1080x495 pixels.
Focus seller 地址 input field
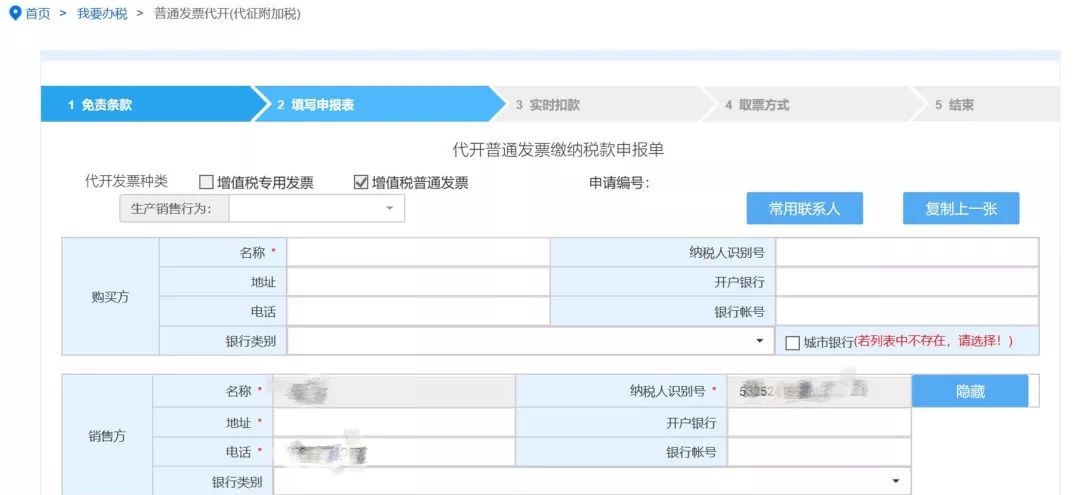point(394,422)
